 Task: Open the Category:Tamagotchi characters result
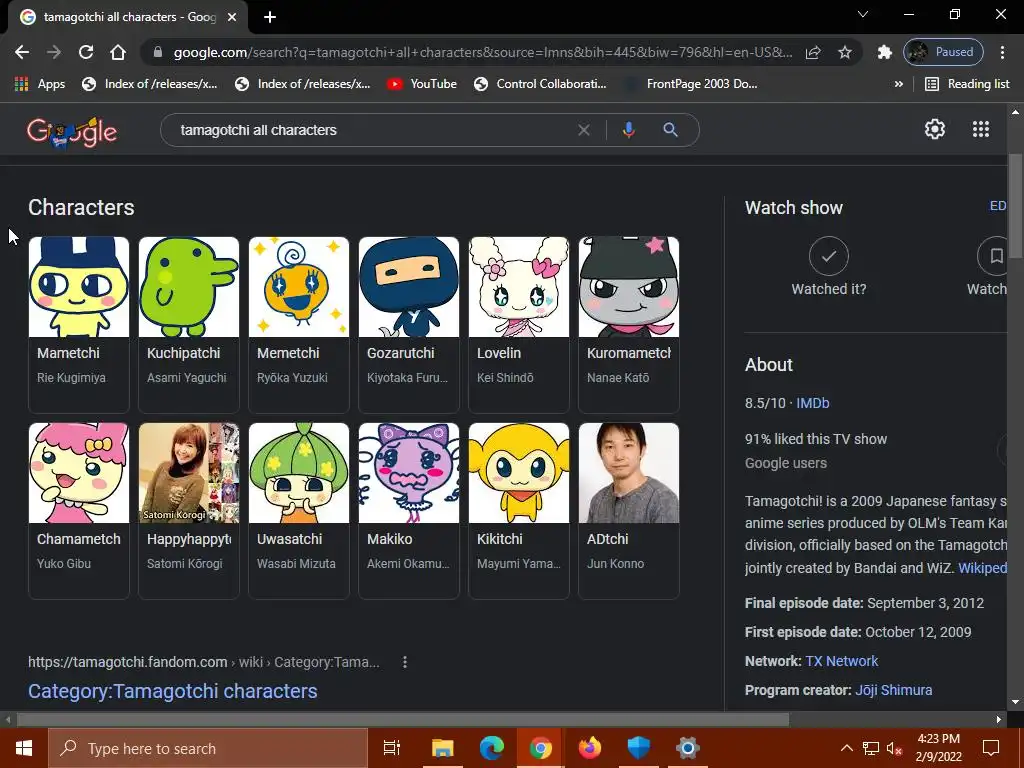tap(172, 691)
